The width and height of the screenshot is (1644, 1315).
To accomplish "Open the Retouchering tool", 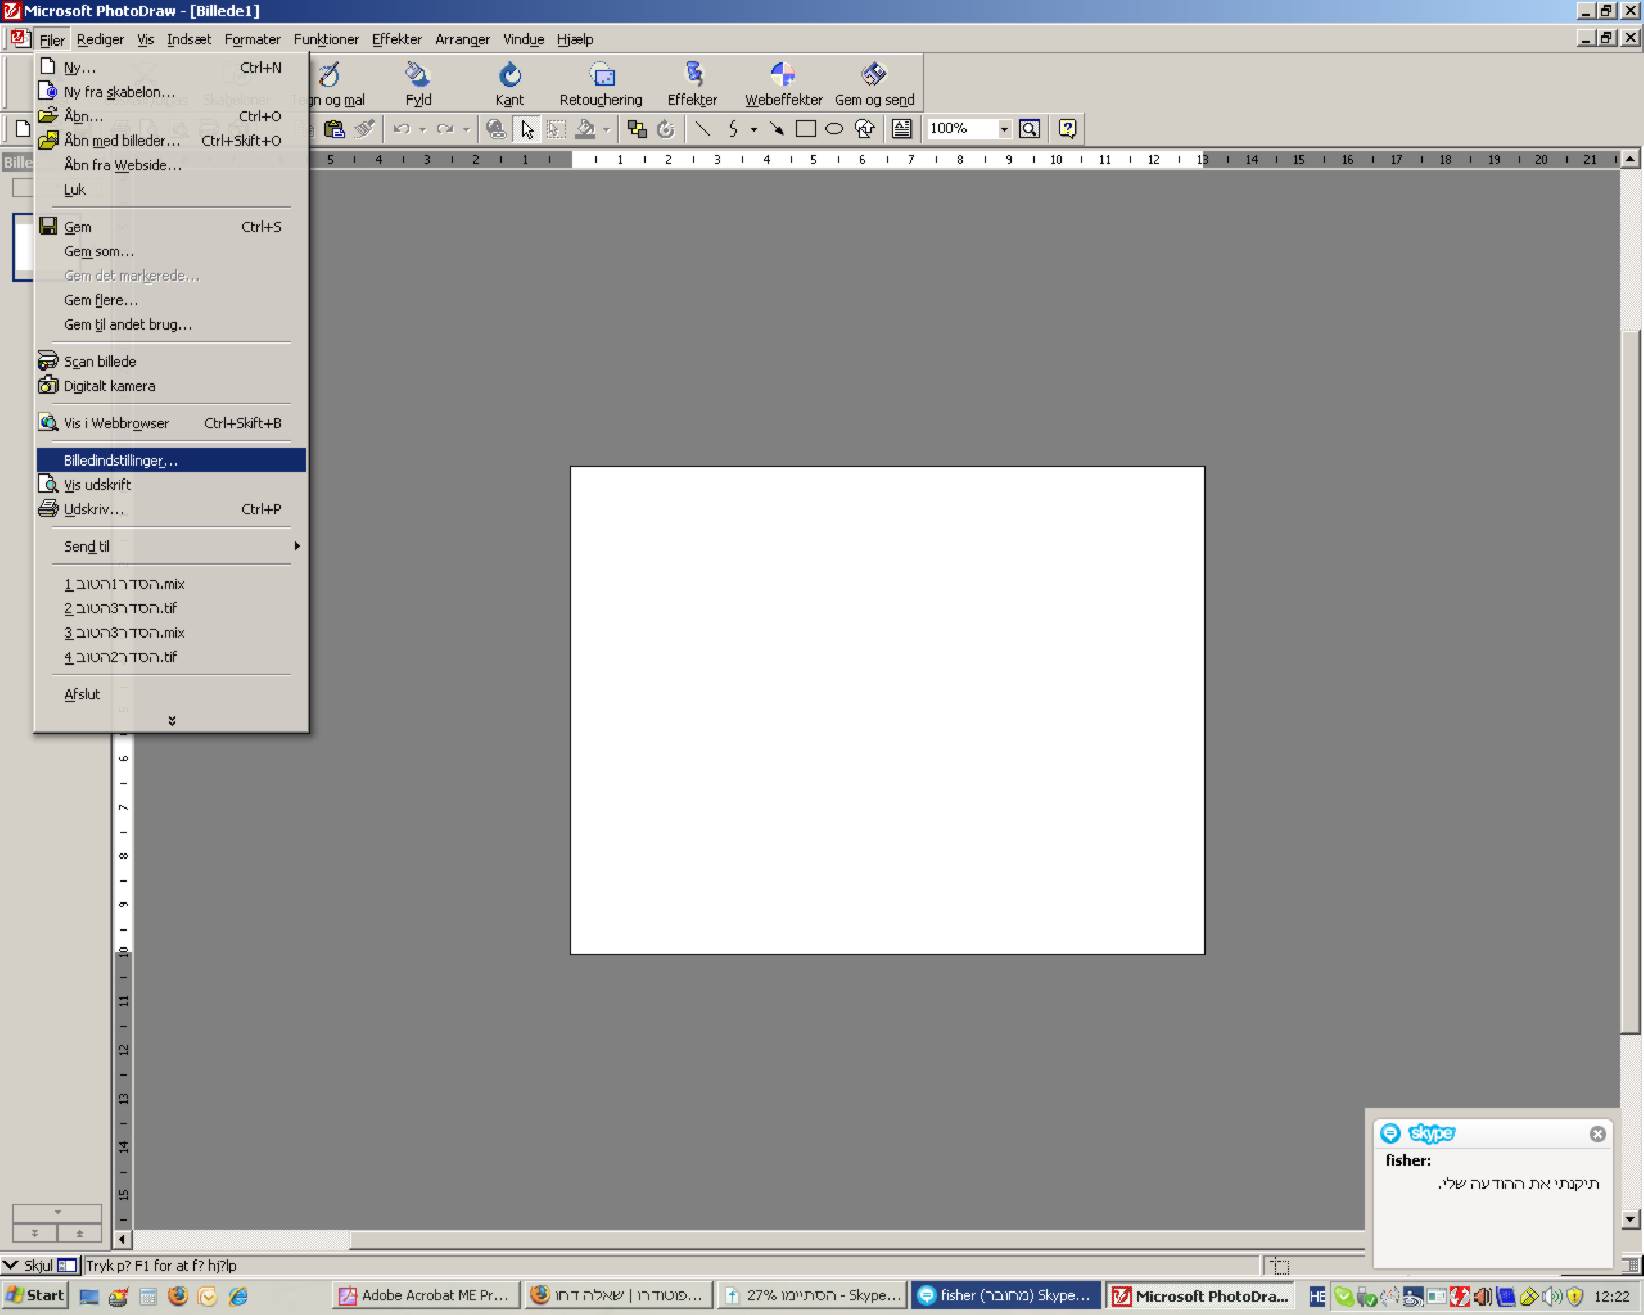I will (x=601, y=84).
